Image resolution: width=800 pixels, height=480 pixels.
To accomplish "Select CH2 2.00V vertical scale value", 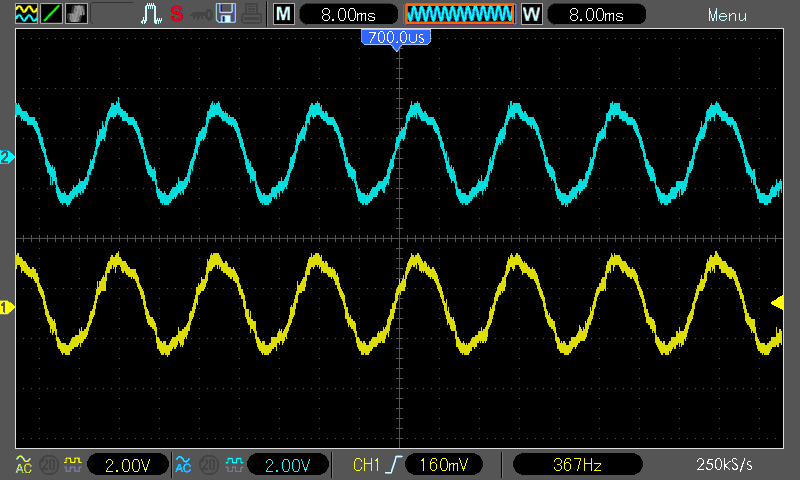I will (x=288, y=465).
